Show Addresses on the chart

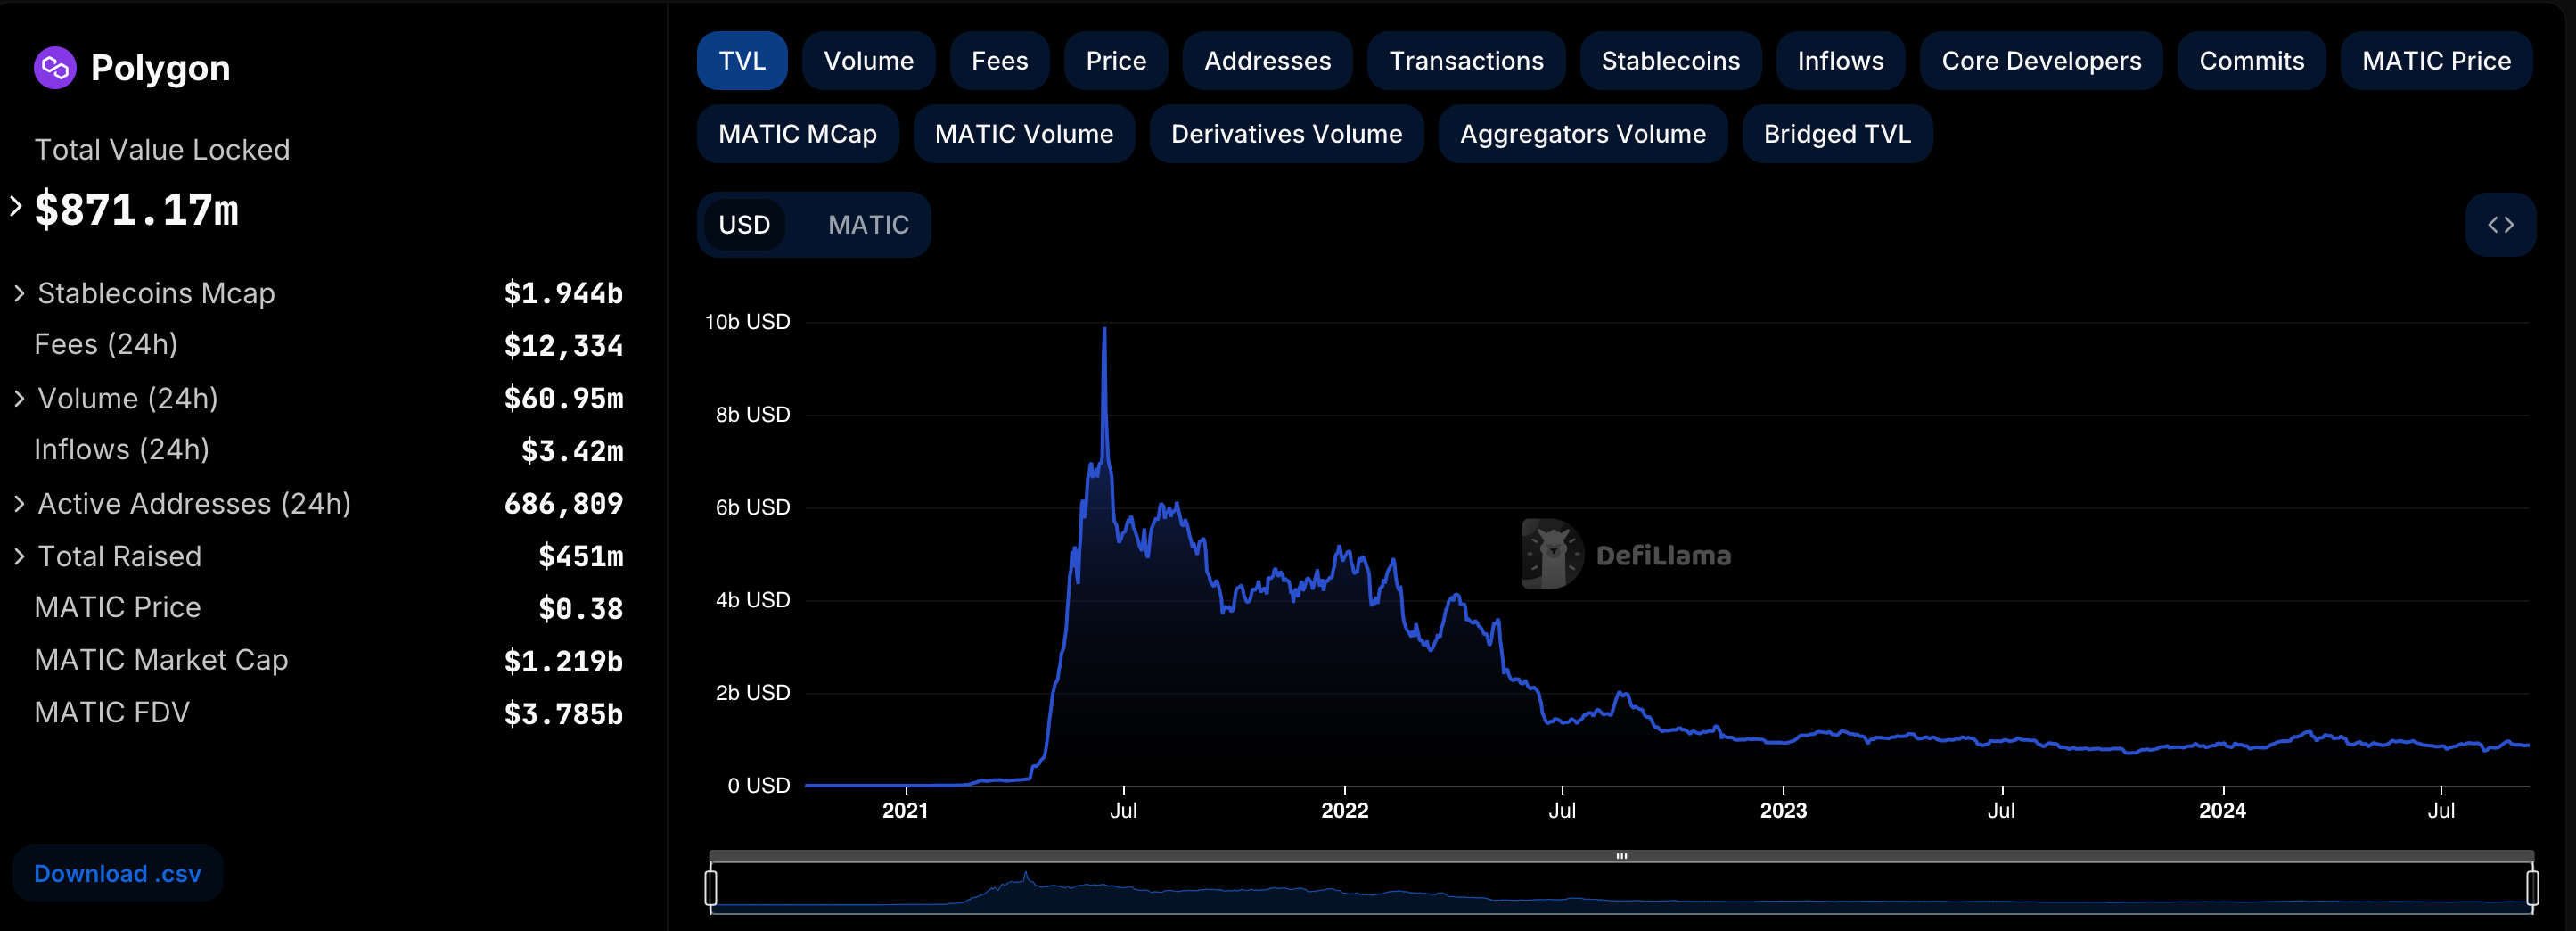(1267, 61)
